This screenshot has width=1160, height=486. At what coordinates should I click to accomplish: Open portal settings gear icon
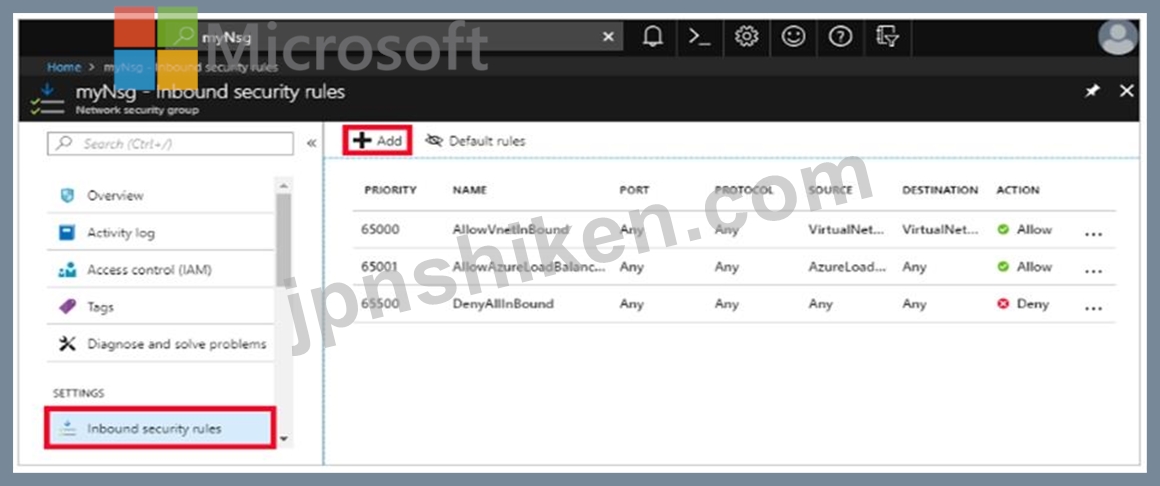click(746, 36)
